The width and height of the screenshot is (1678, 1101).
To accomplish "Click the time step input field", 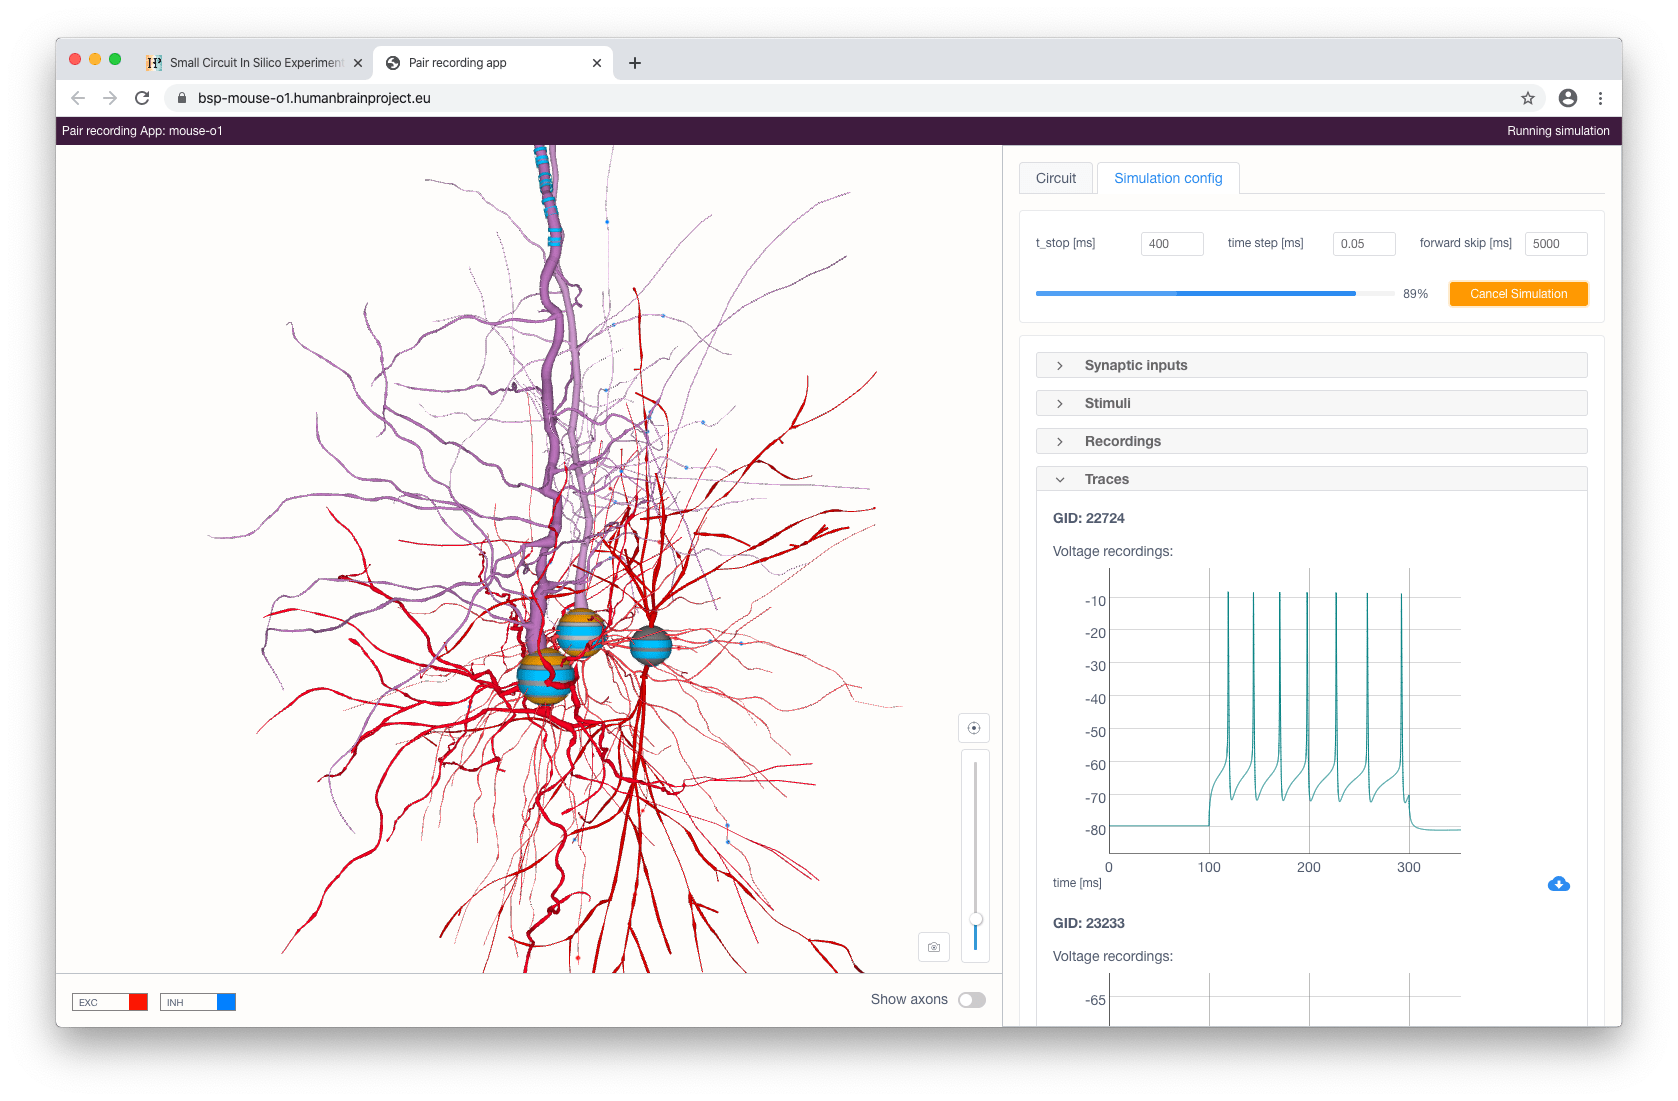I will pyautogui.click(x=1364, y=244).
